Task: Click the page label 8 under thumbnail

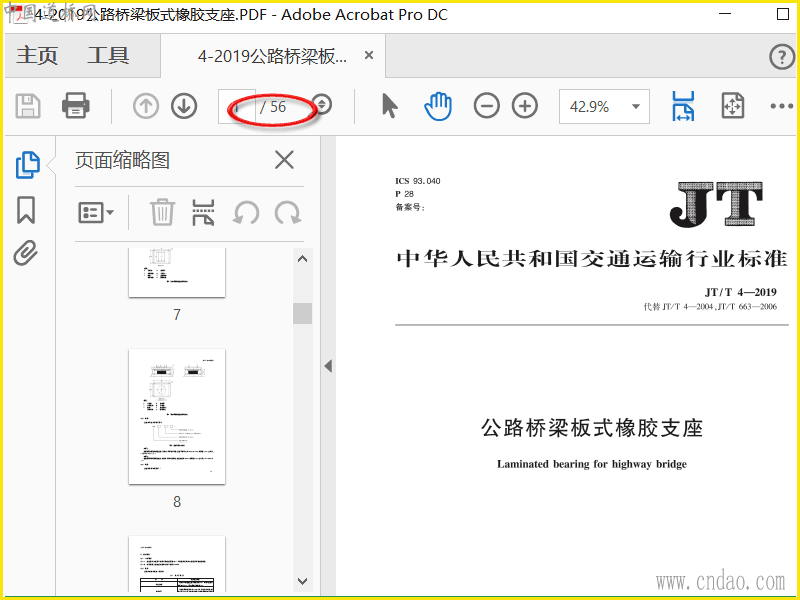Action: click(177, 502)
